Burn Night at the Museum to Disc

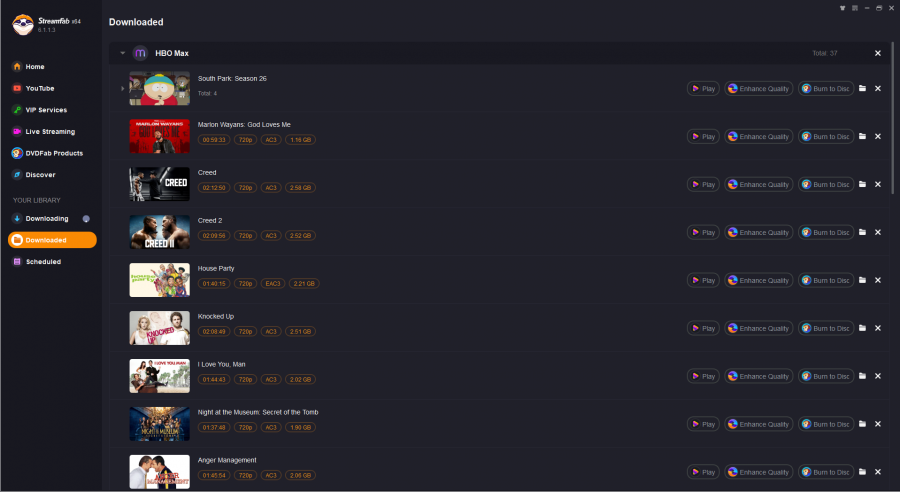point(826,424)
